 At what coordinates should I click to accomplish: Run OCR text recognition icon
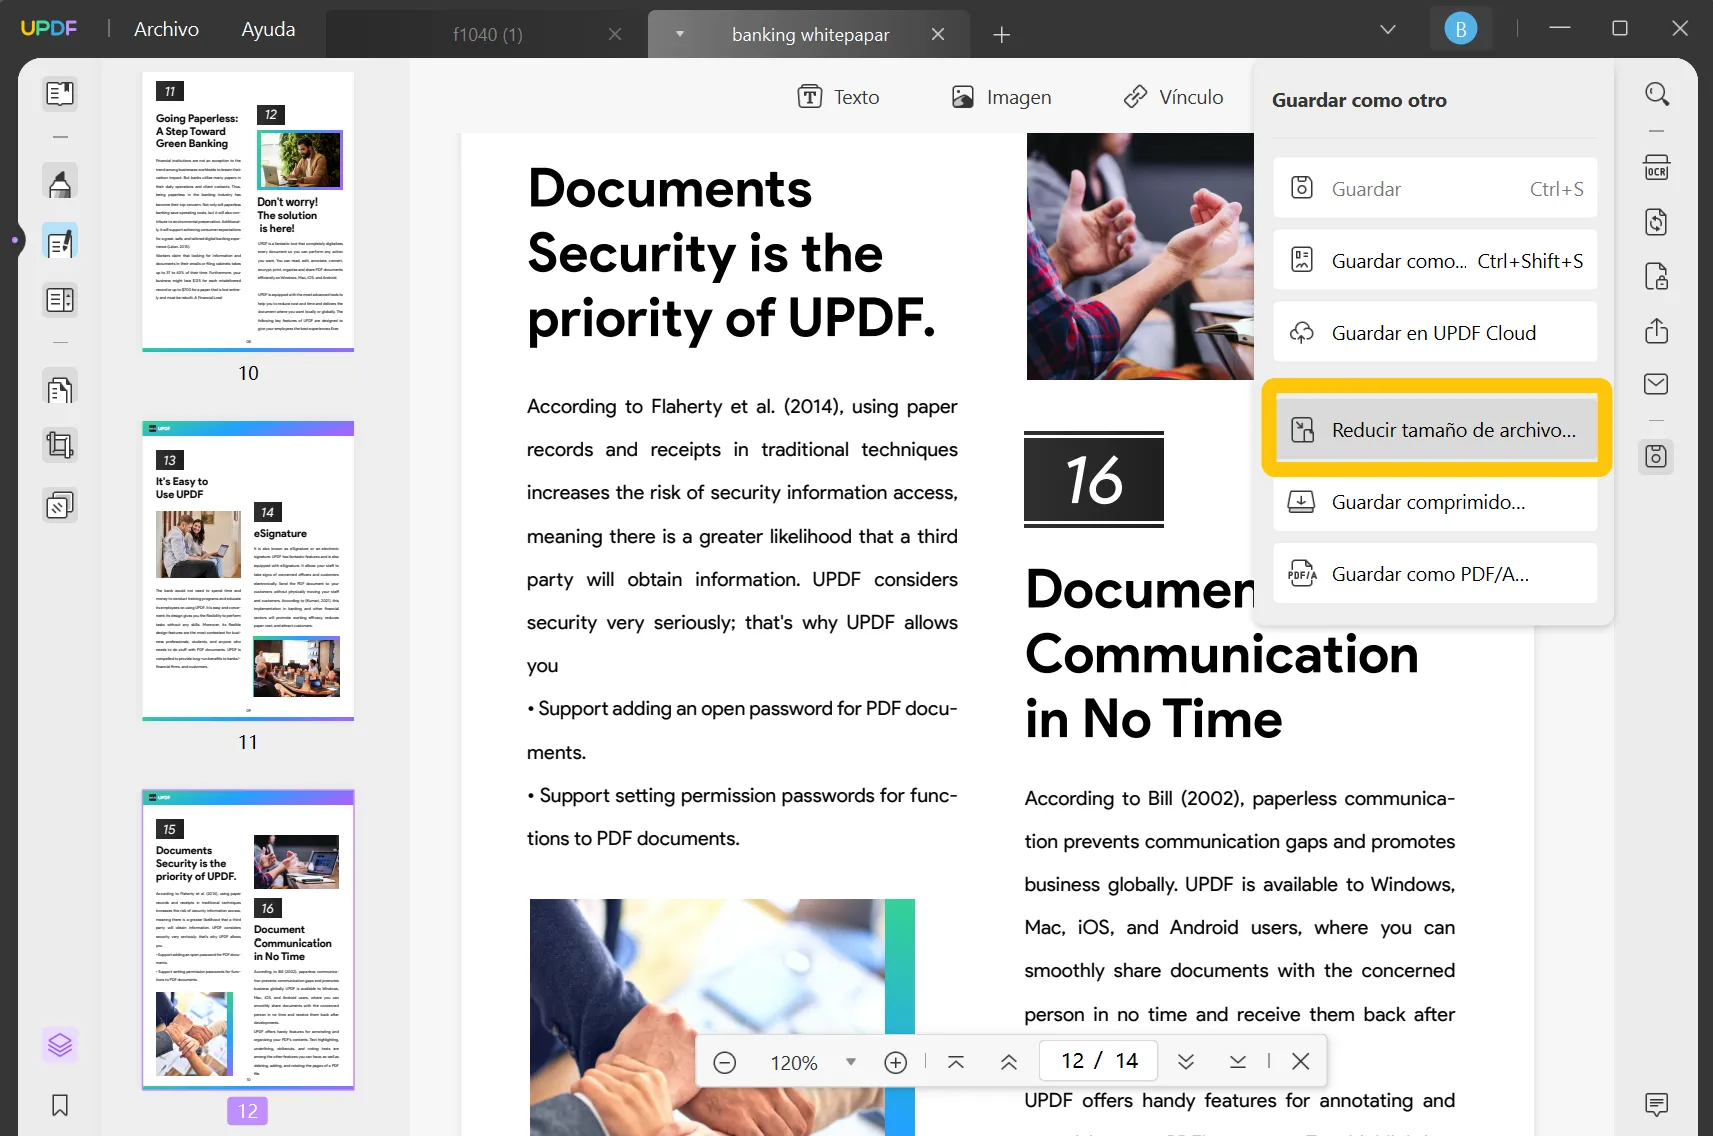tap(1657, 167)
